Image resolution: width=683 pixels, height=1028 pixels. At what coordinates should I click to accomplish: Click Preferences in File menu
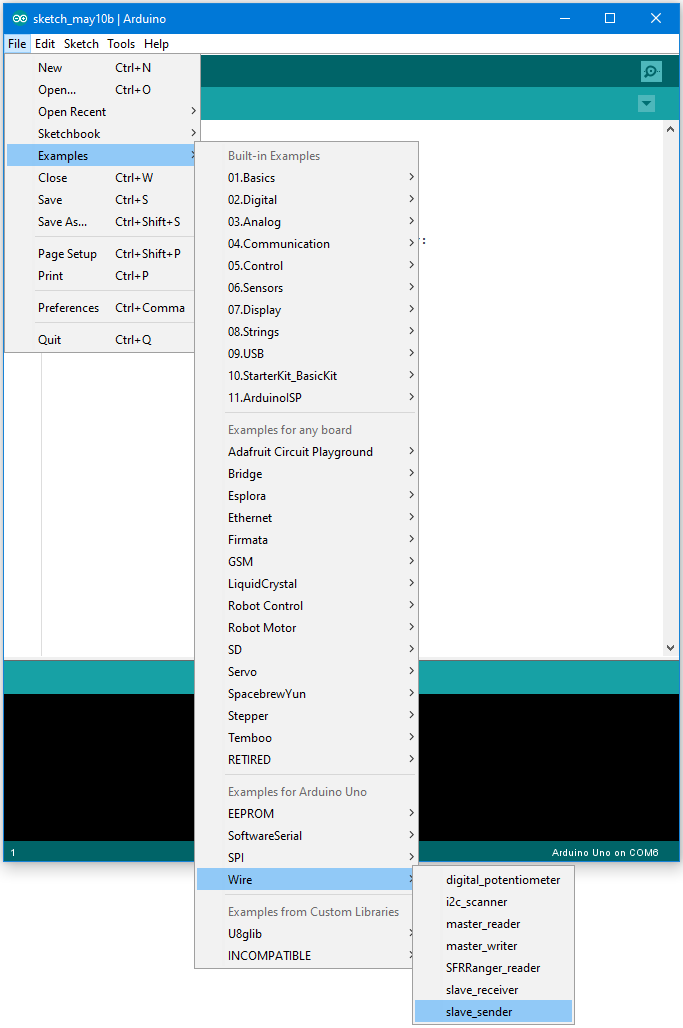tap(68, 308)
